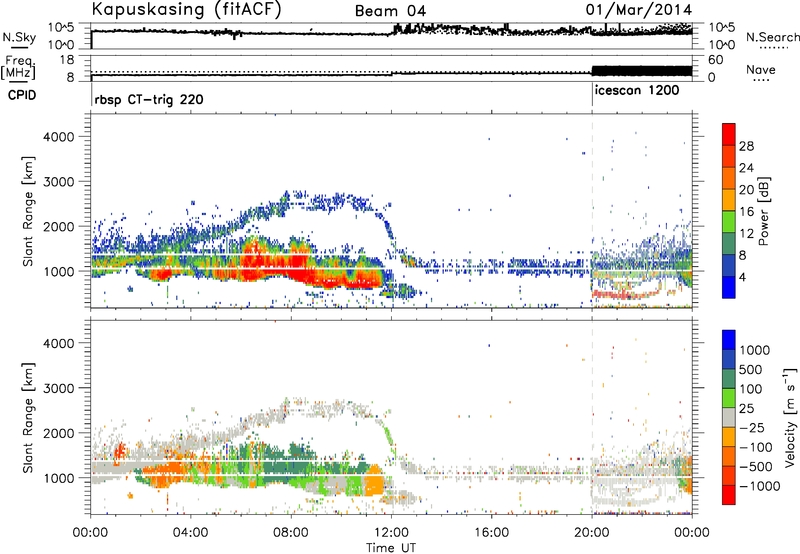
Task: Click the "28" value on power scale
Action: [746, 146]
